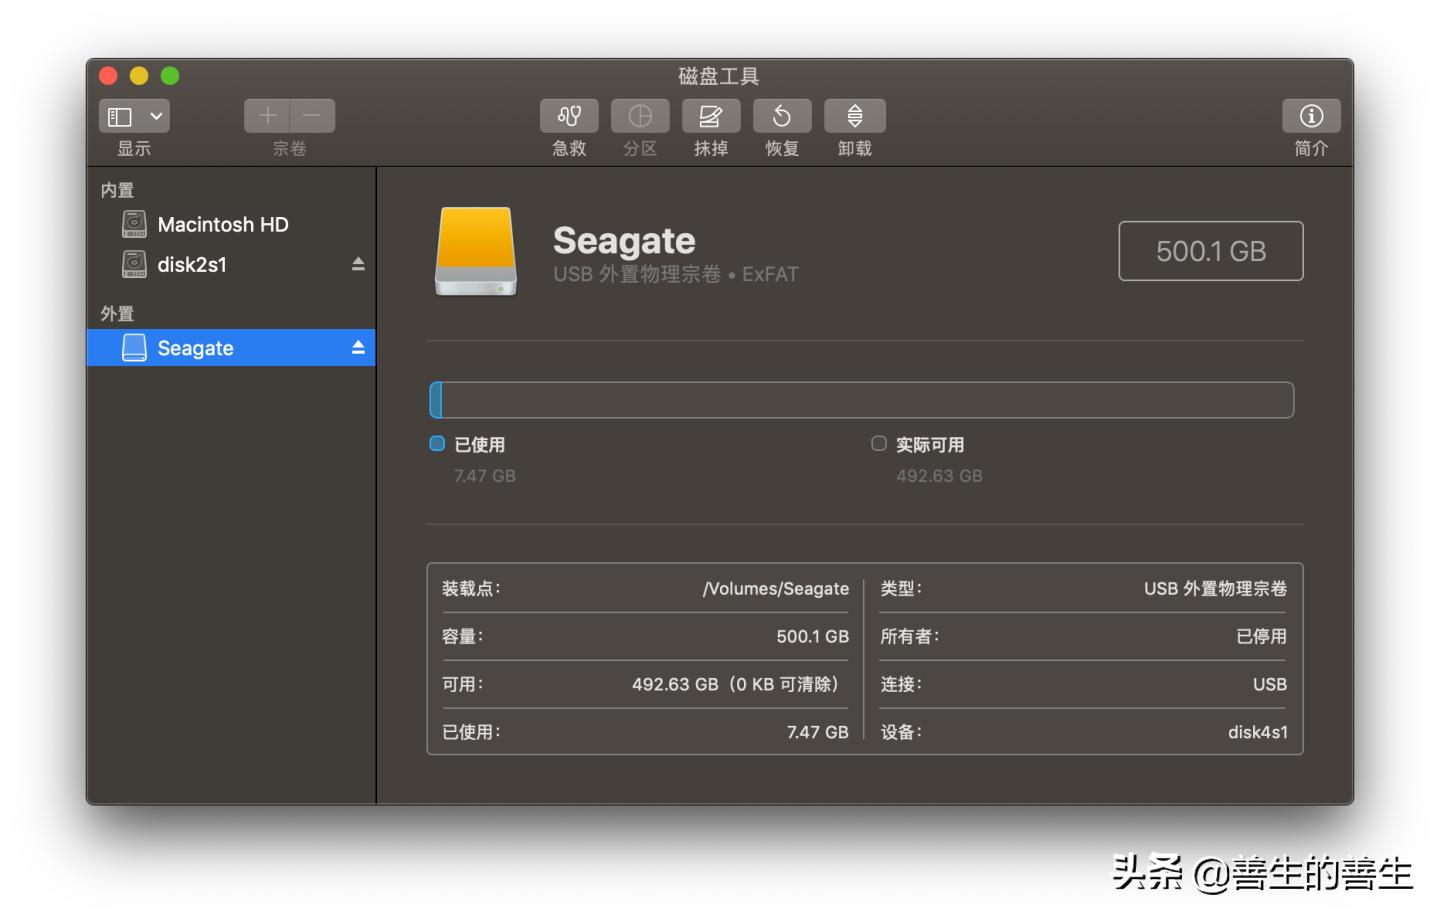Screen dimensions: 1440x919
Task: Click the 容量 500.1 GB table value
Action: 812,636
